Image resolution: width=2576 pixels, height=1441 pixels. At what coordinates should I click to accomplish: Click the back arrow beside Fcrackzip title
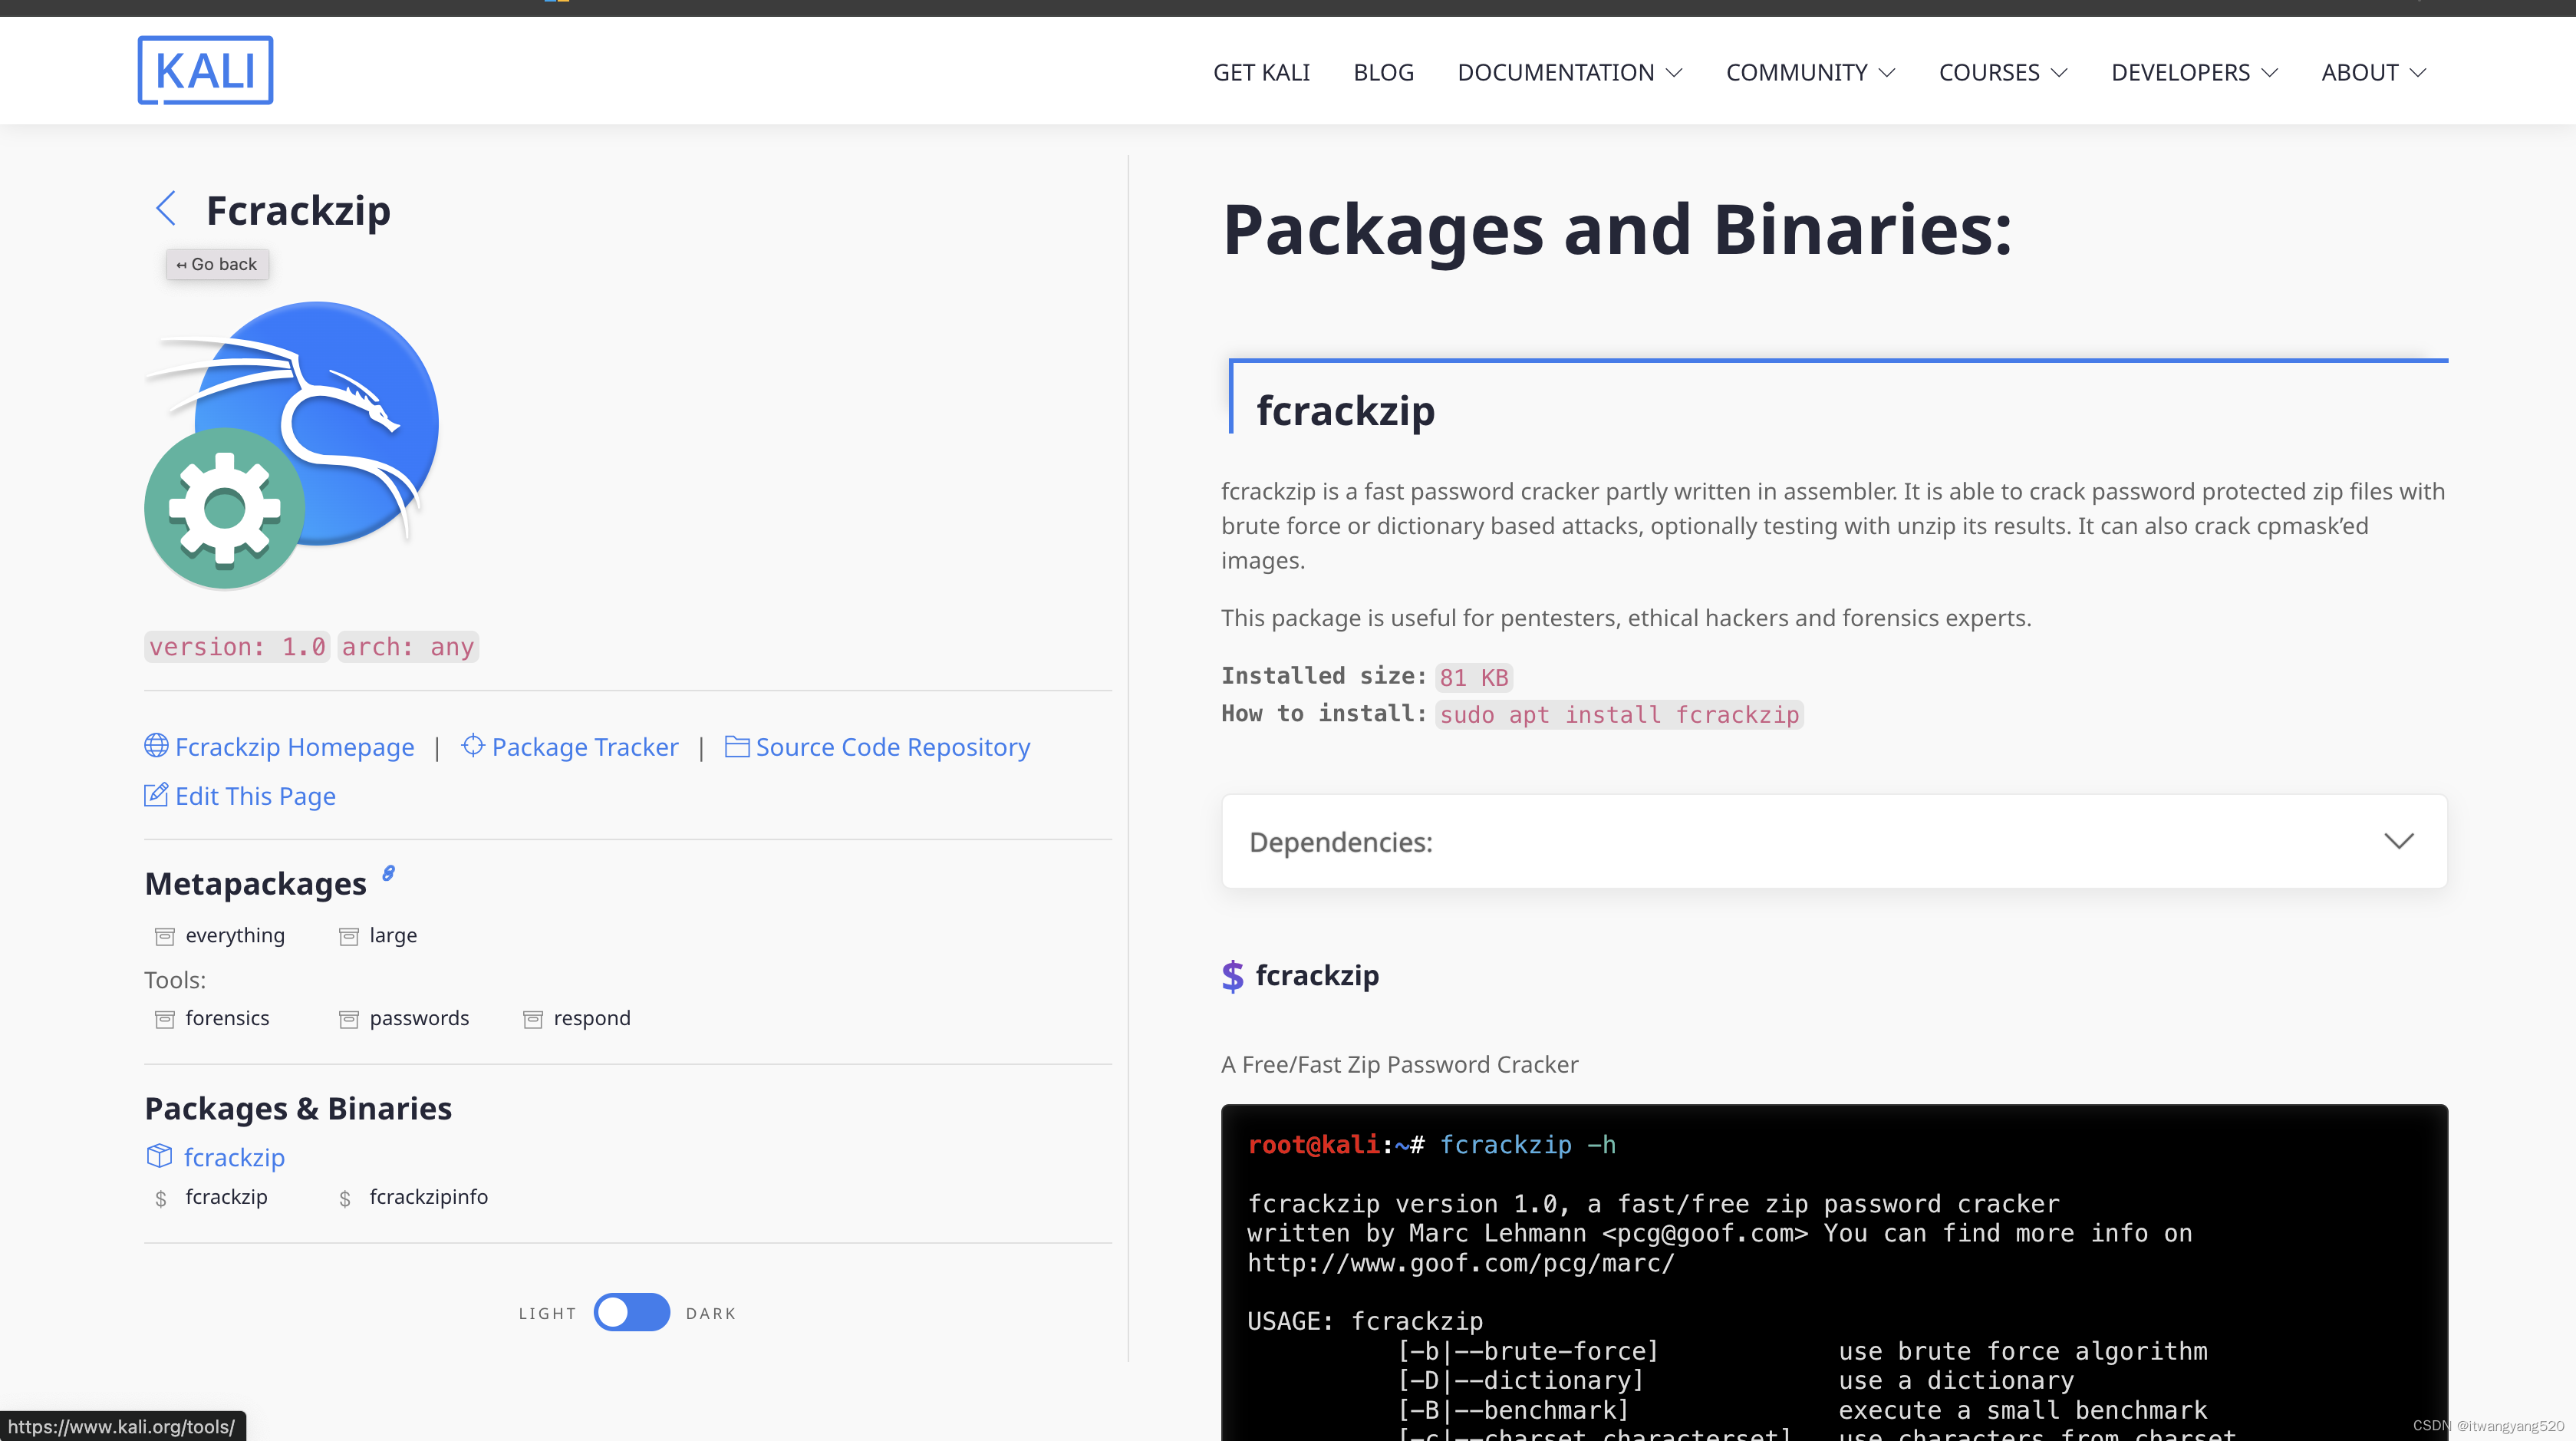coord(166,209)
